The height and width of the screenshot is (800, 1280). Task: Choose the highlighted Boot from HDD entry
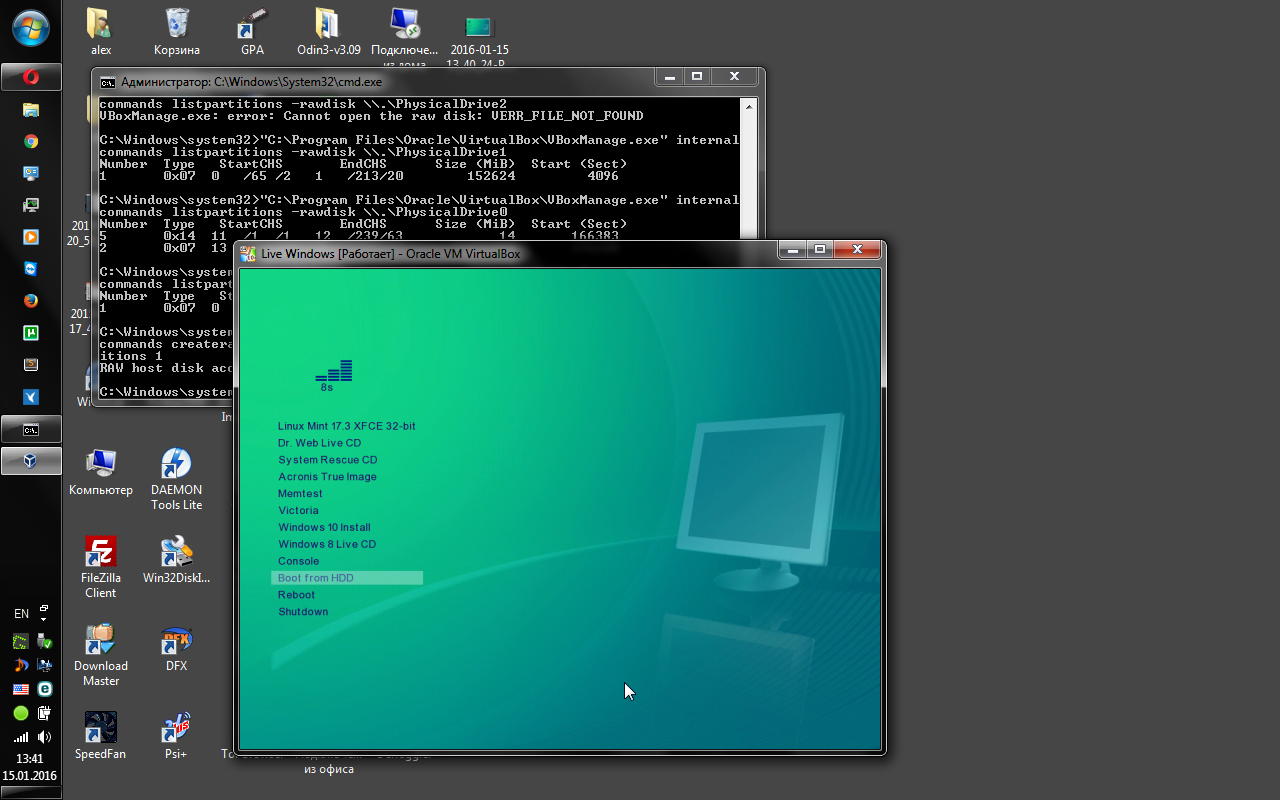pos(347,578)
